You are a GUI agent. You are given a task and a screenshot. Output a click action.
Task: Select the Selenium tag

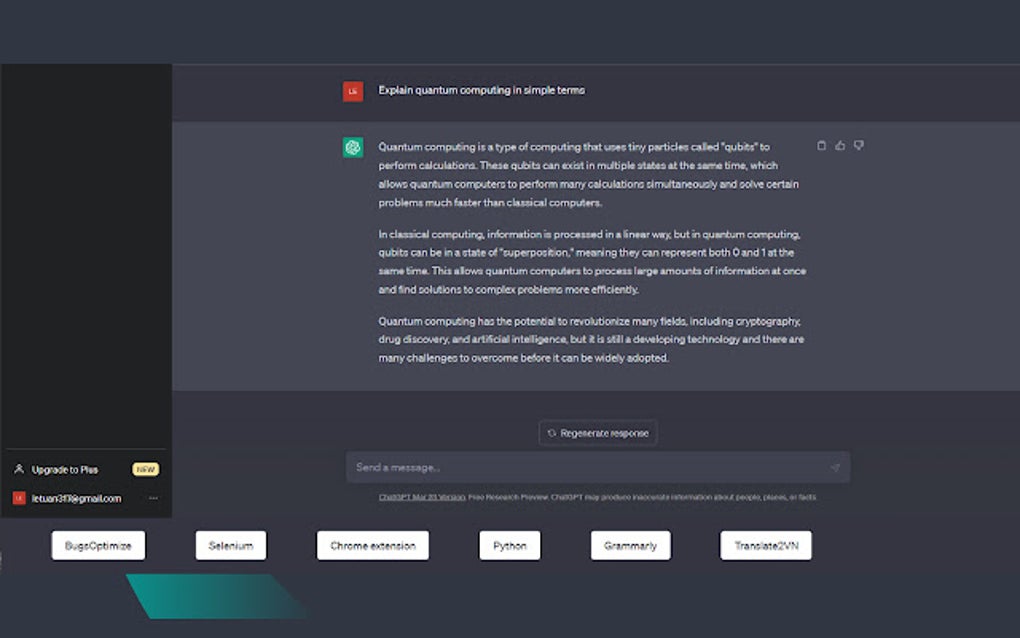tap(230, 545)
